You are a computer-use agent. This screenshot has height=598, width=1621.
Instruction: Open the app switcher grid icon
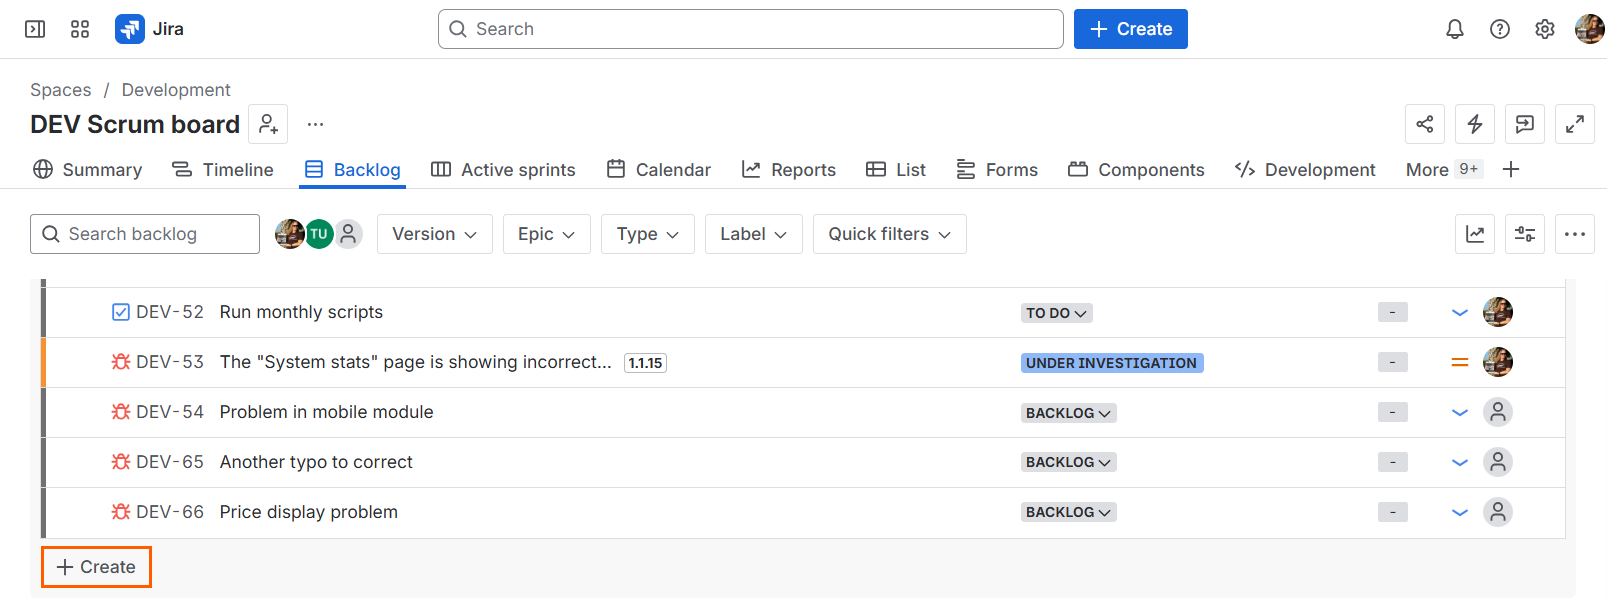point(80,29)
